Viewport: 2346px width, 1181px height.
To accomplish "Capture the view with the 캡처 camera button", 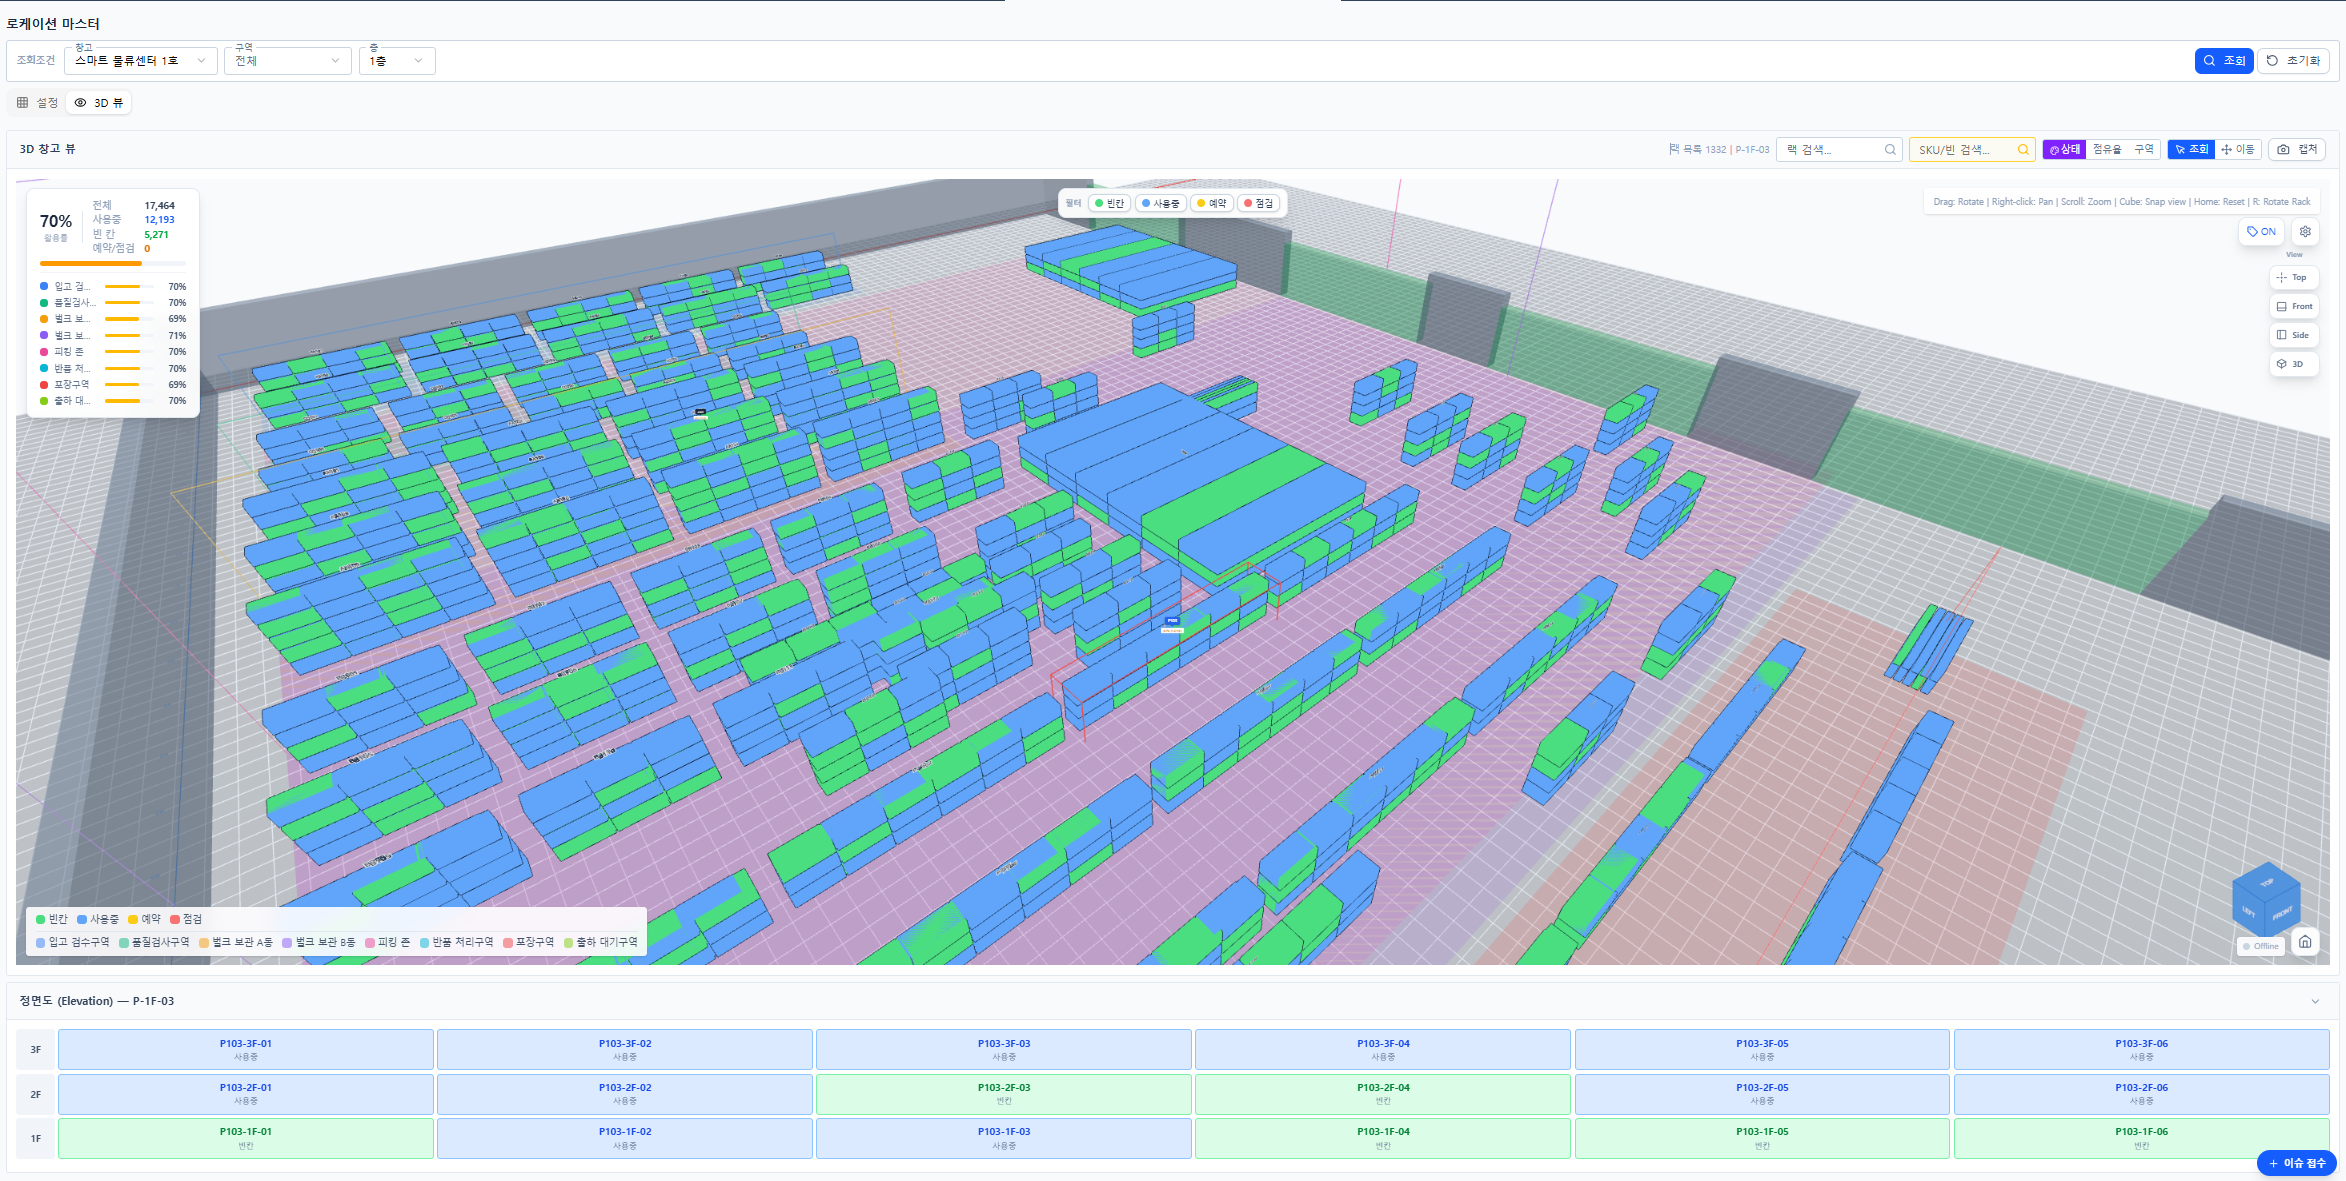I will 2296,149.
